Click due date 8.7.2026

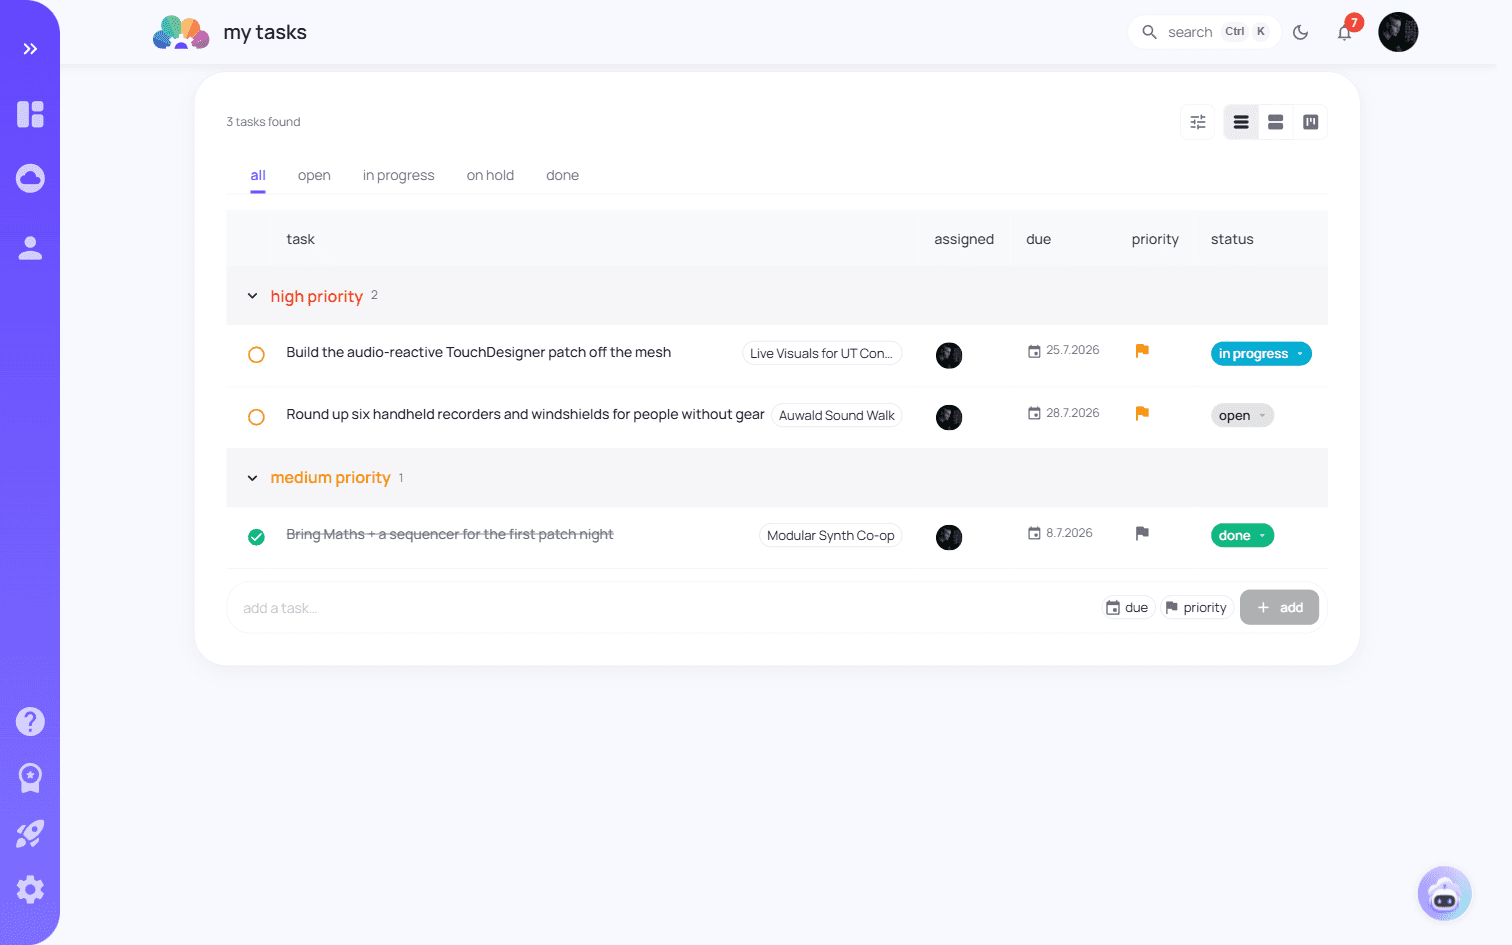pyautogui.click(x=1060, y=533)
